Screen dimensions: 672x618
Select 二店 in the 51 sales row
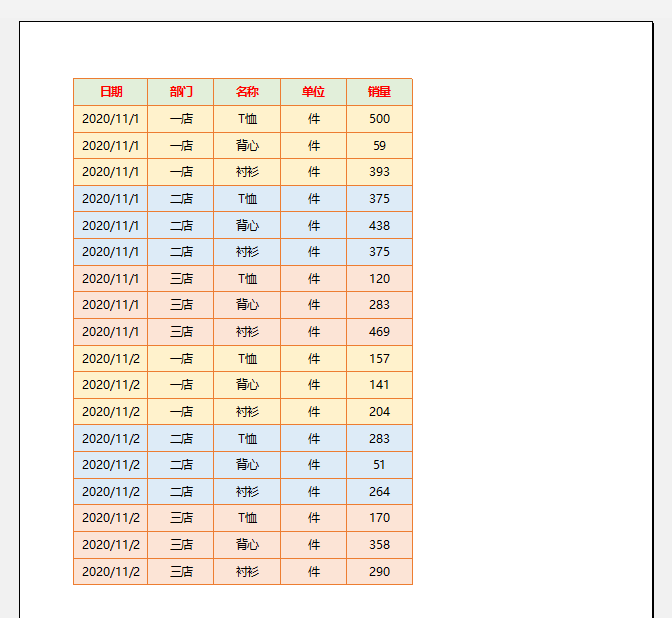tap(180, 465)
